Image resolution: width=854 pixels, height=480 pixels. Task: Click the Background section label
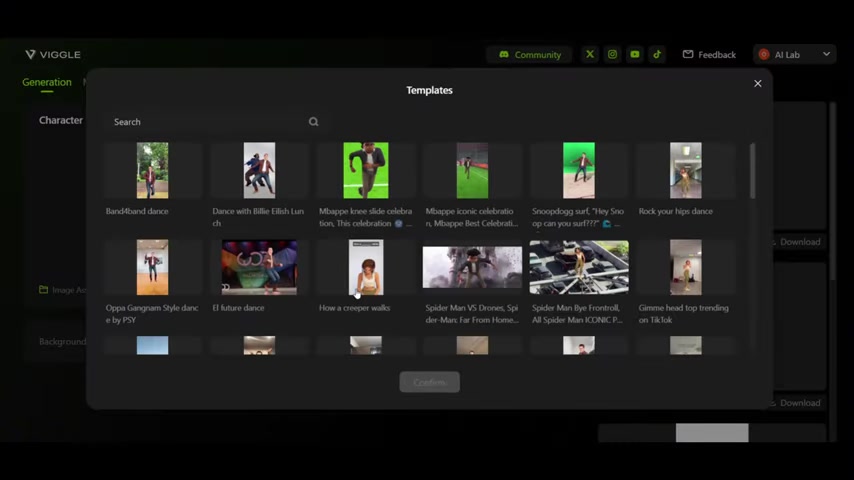[62, 342]
